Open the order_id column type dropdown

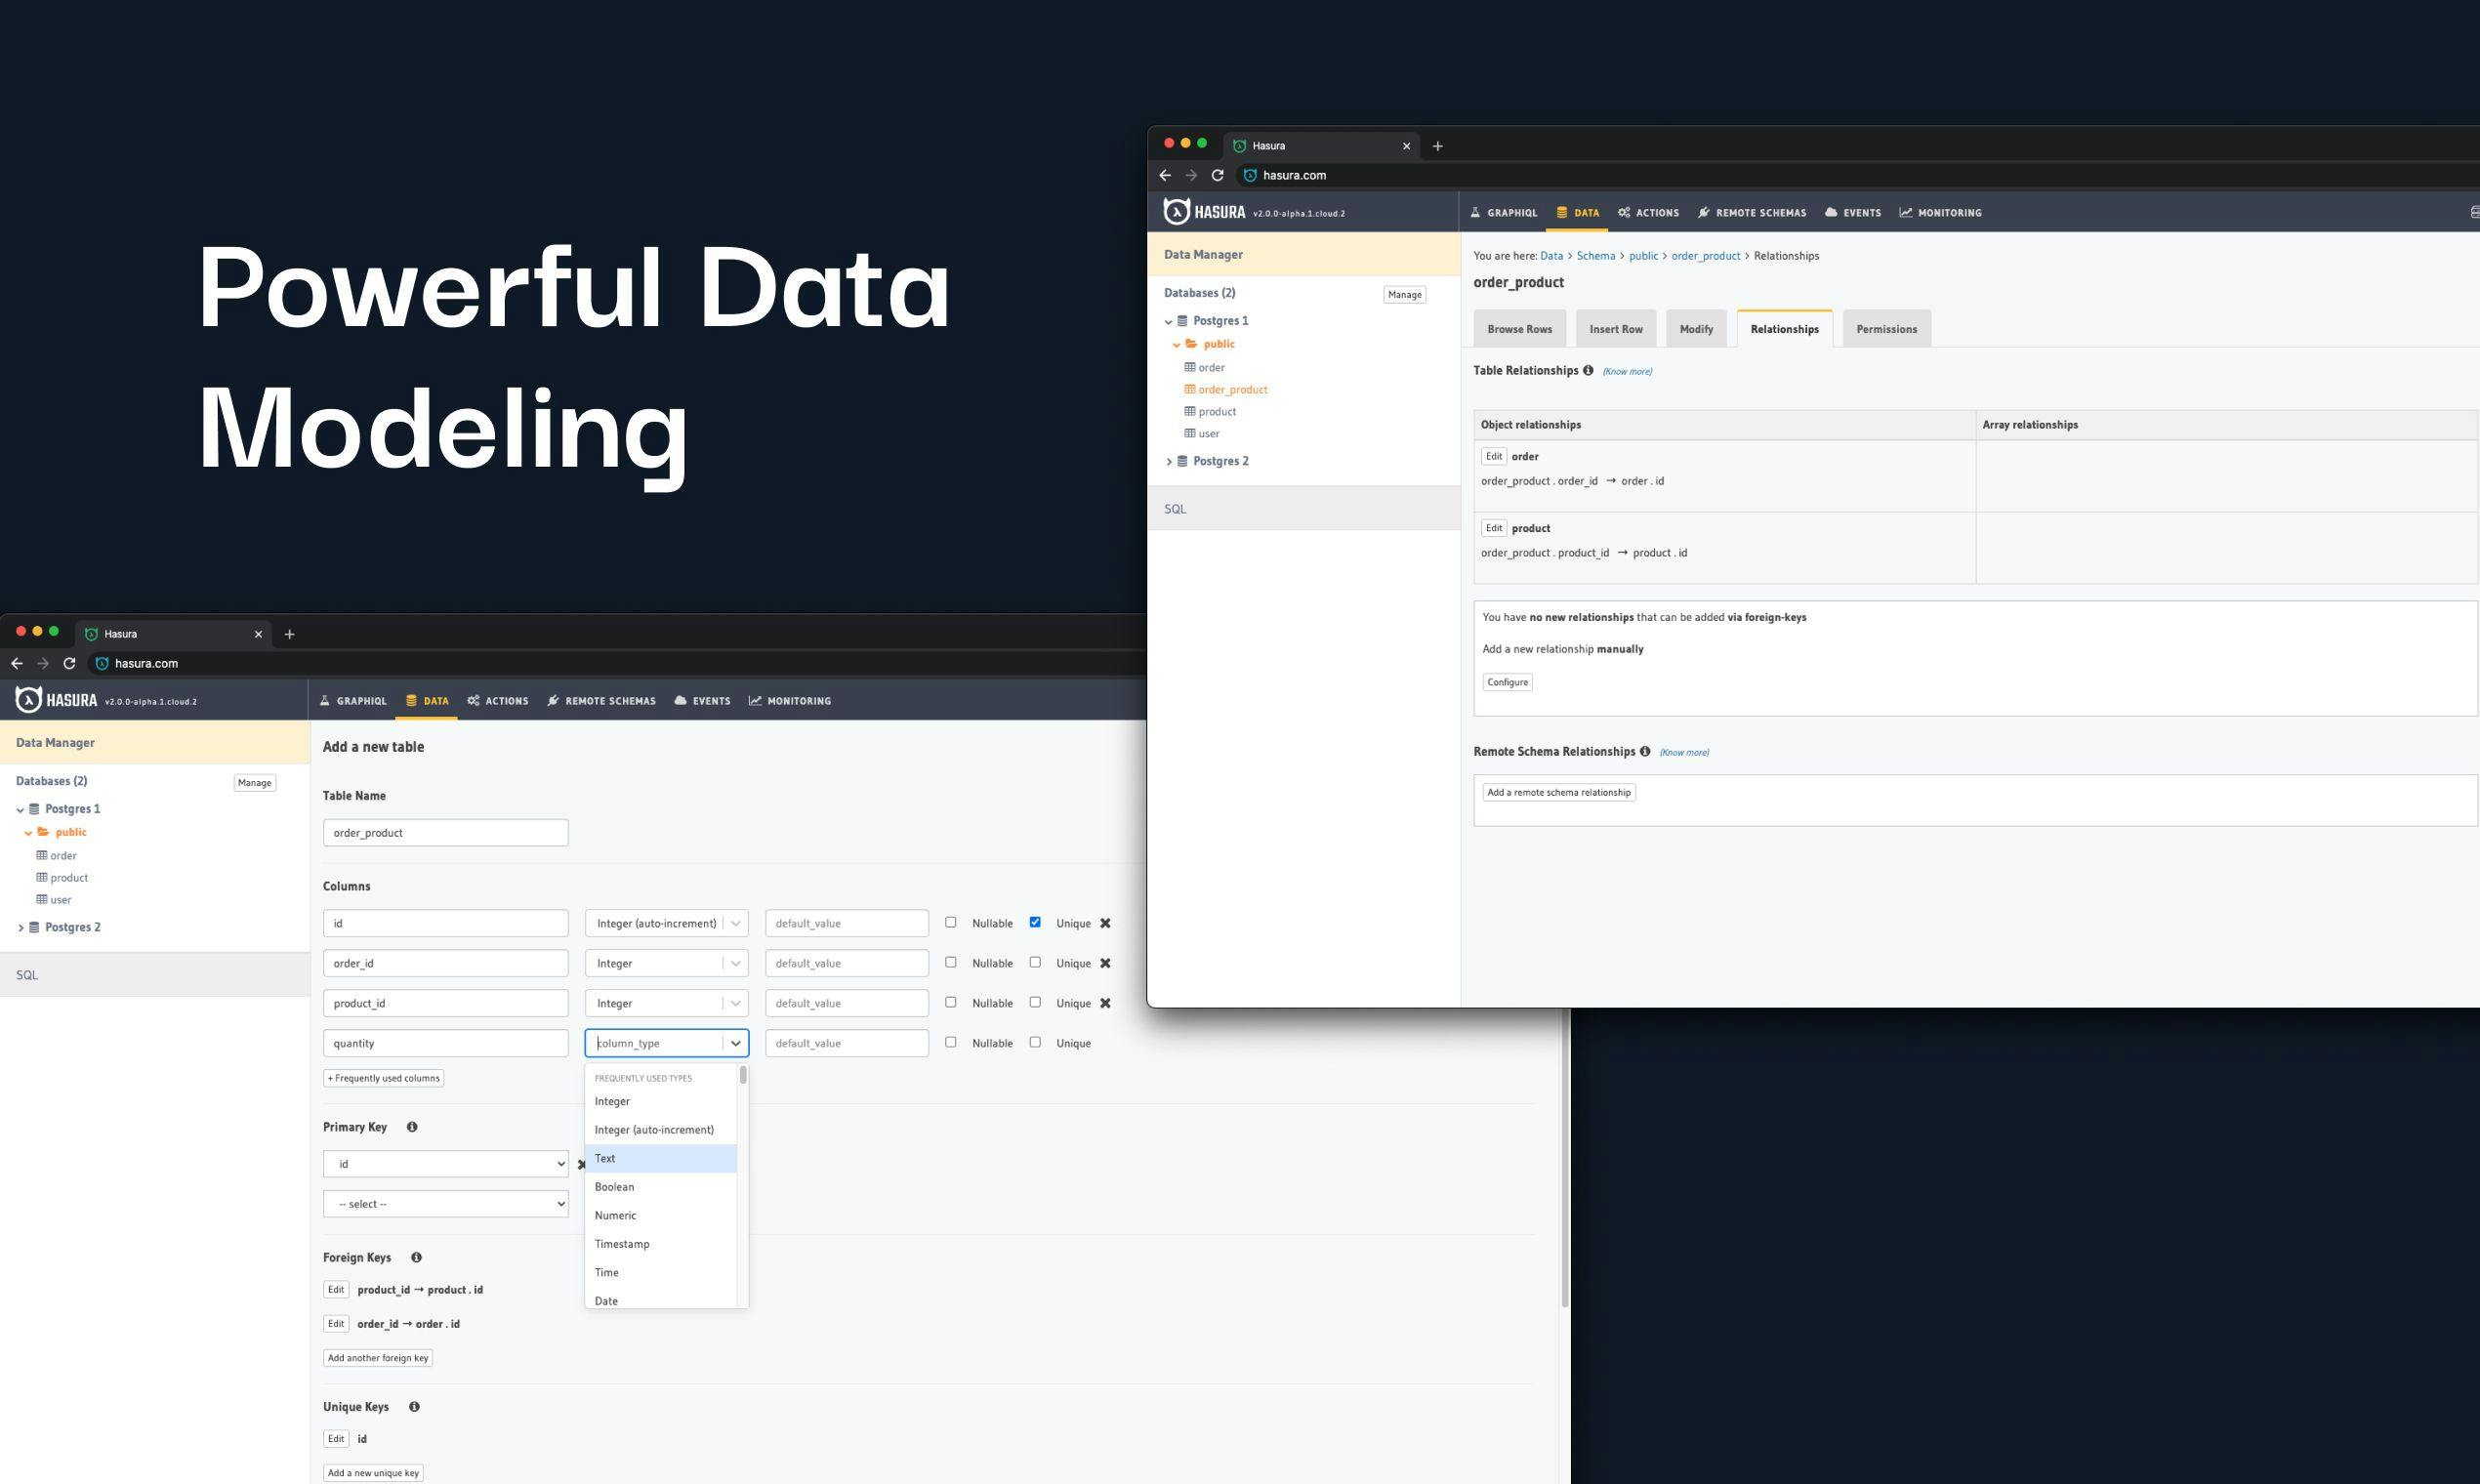click(x=666, y=963)
